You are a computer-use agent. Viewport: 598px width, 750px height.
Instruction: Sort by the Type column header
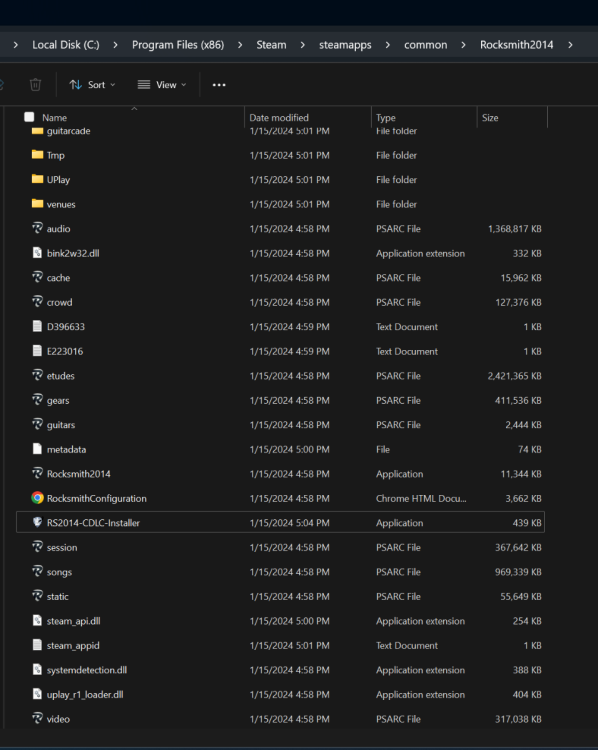click(x=386, y=118)
